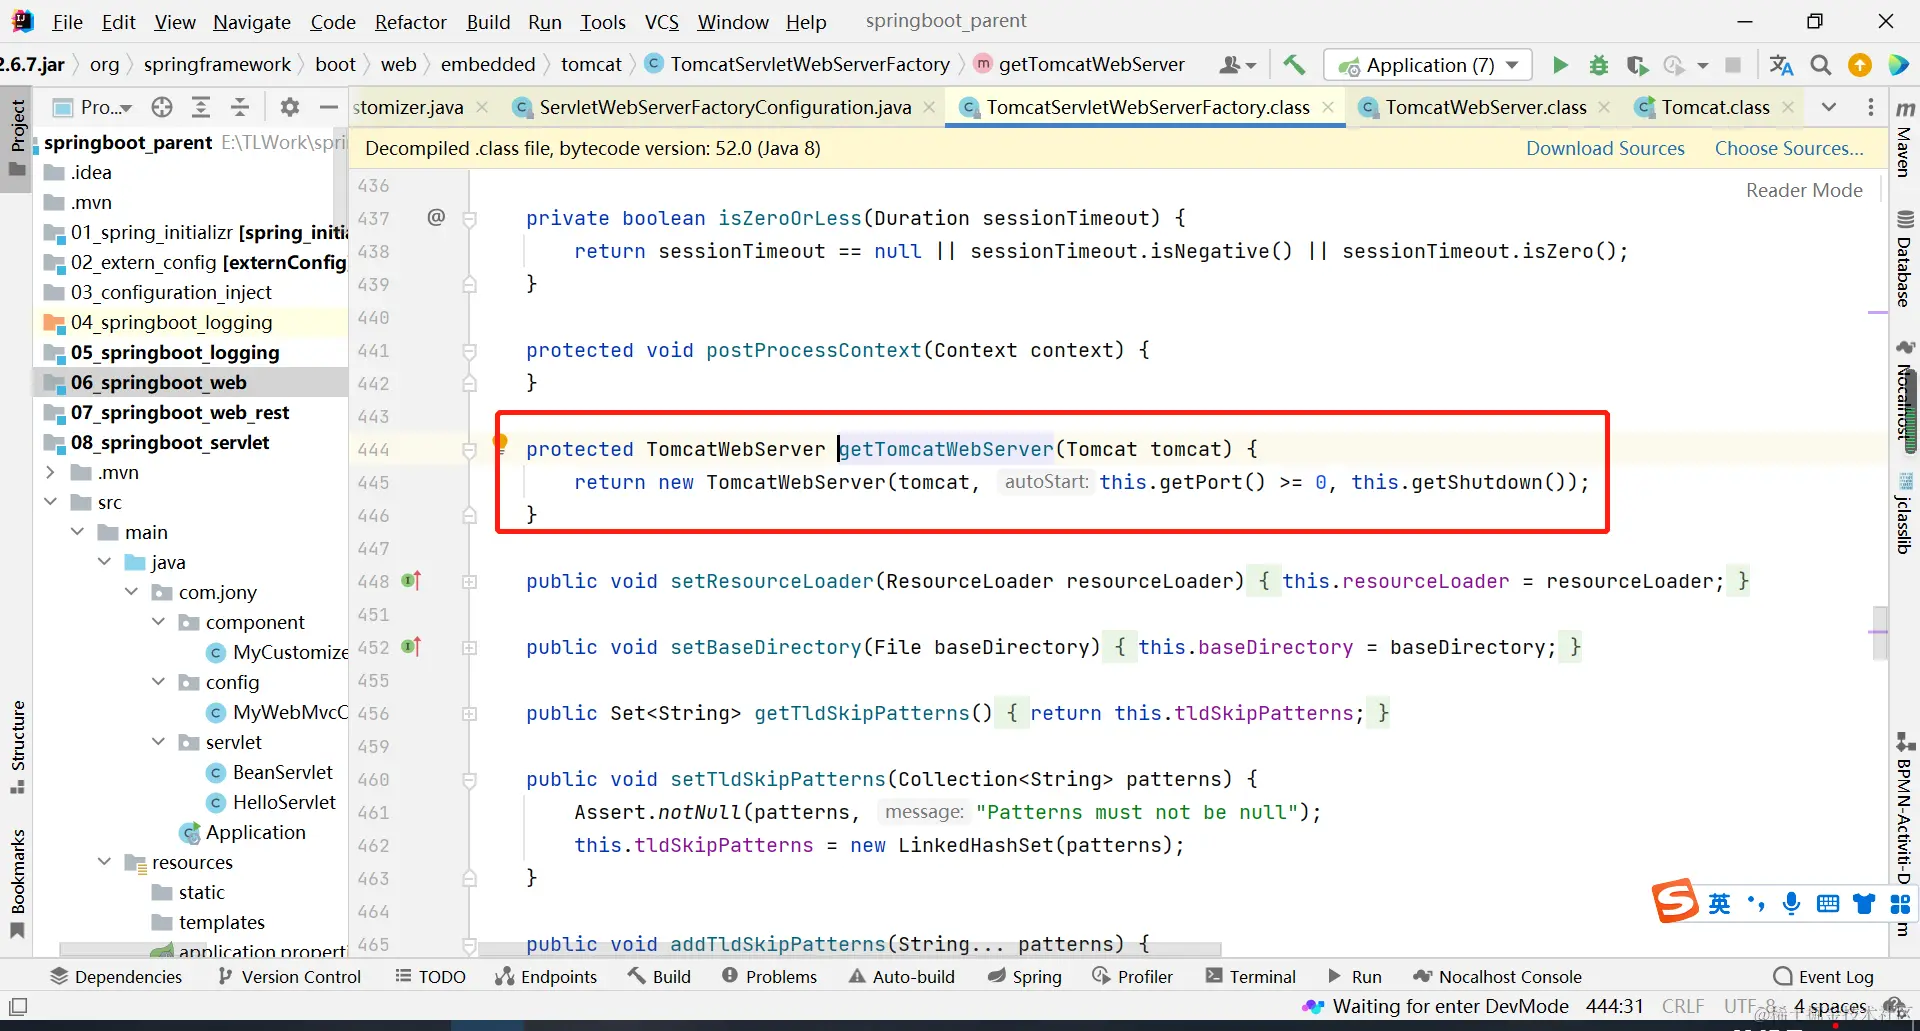The image size is (1920, 1031).
Task: Switch input language with the 英 toggle
Action: pyautogui.click(x=1719, y=904)
